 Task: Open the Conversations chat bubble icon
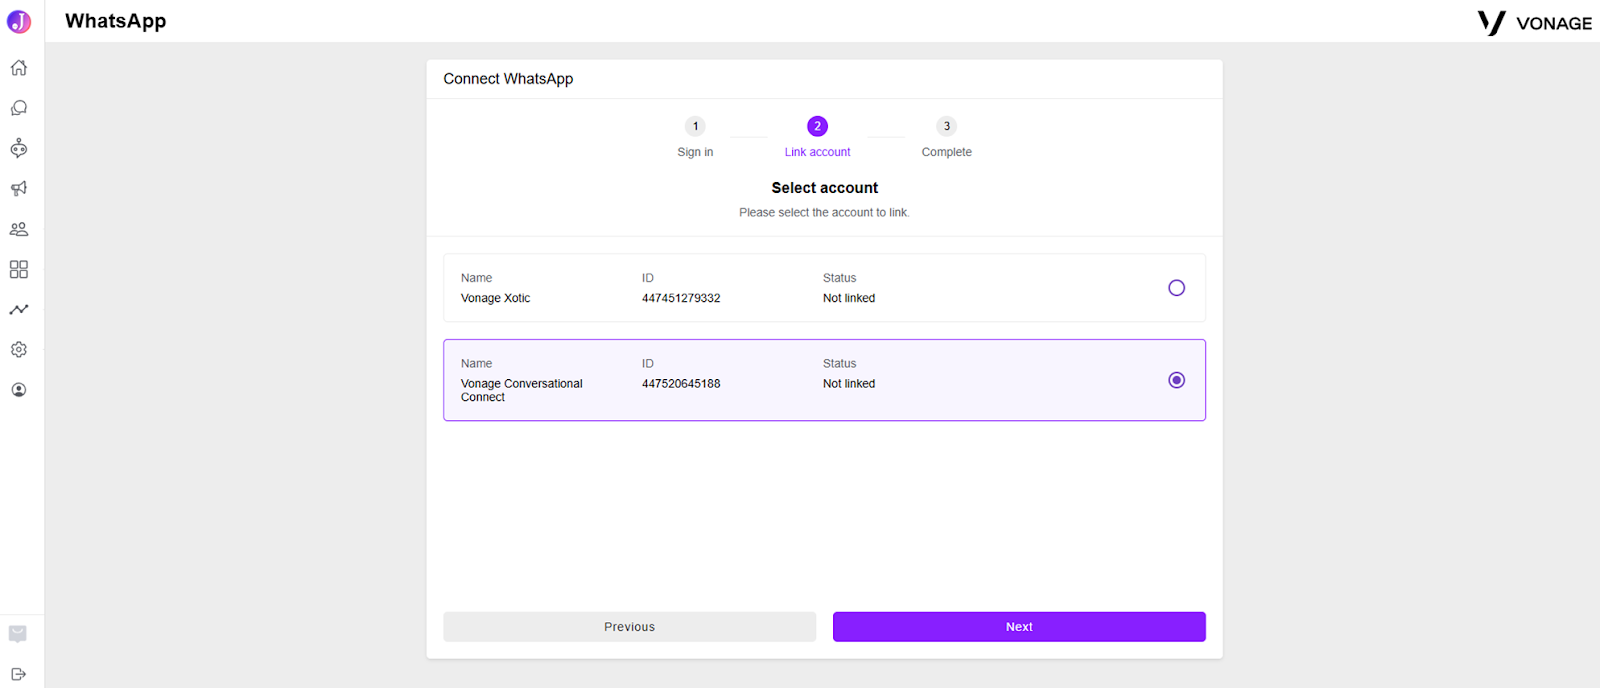(19, 108)
